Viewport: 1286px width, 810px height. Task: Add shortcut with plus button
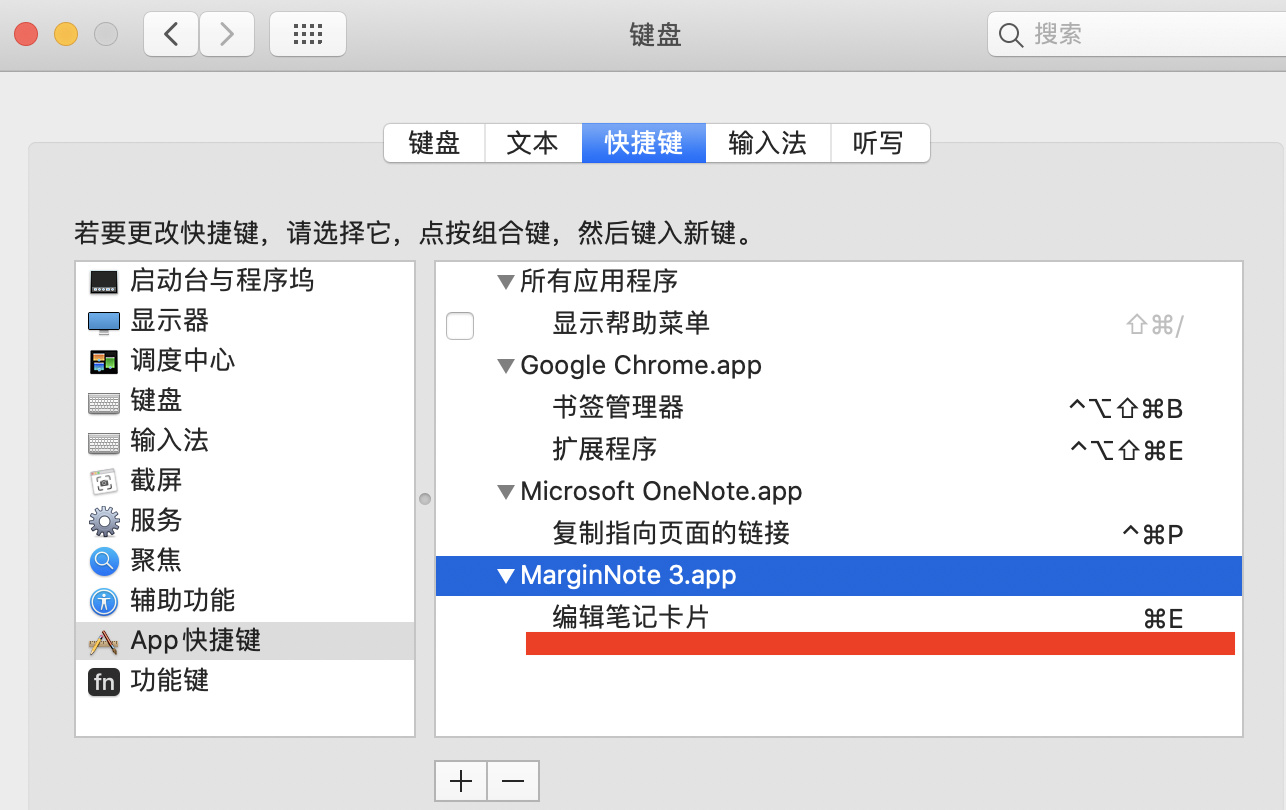(461, 781)
